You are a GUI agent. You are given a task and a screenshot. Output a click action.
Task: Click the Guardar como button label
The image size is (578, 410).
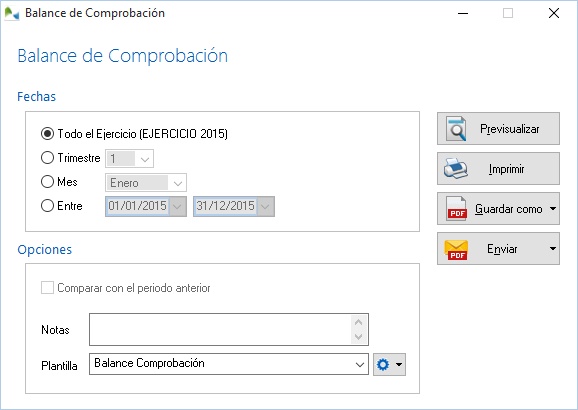pos(508,209)
